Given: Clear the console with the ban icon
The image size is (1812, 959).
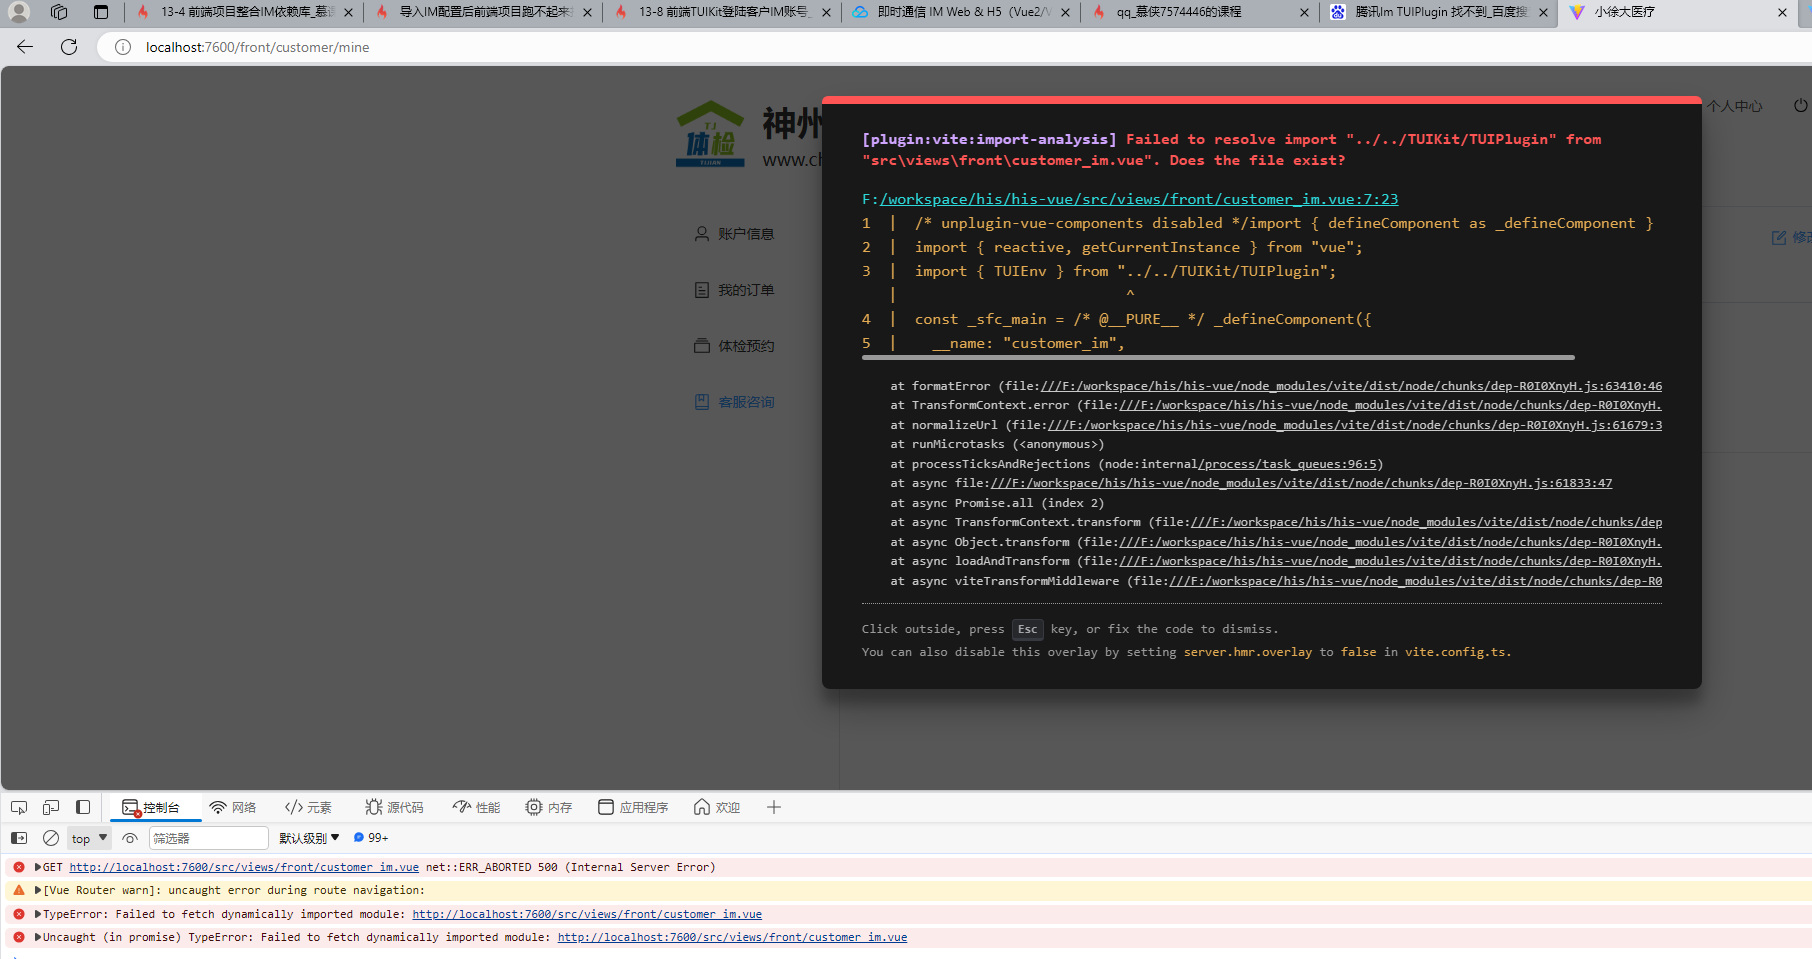Looking at the screenshot, I should pos(51,838).
